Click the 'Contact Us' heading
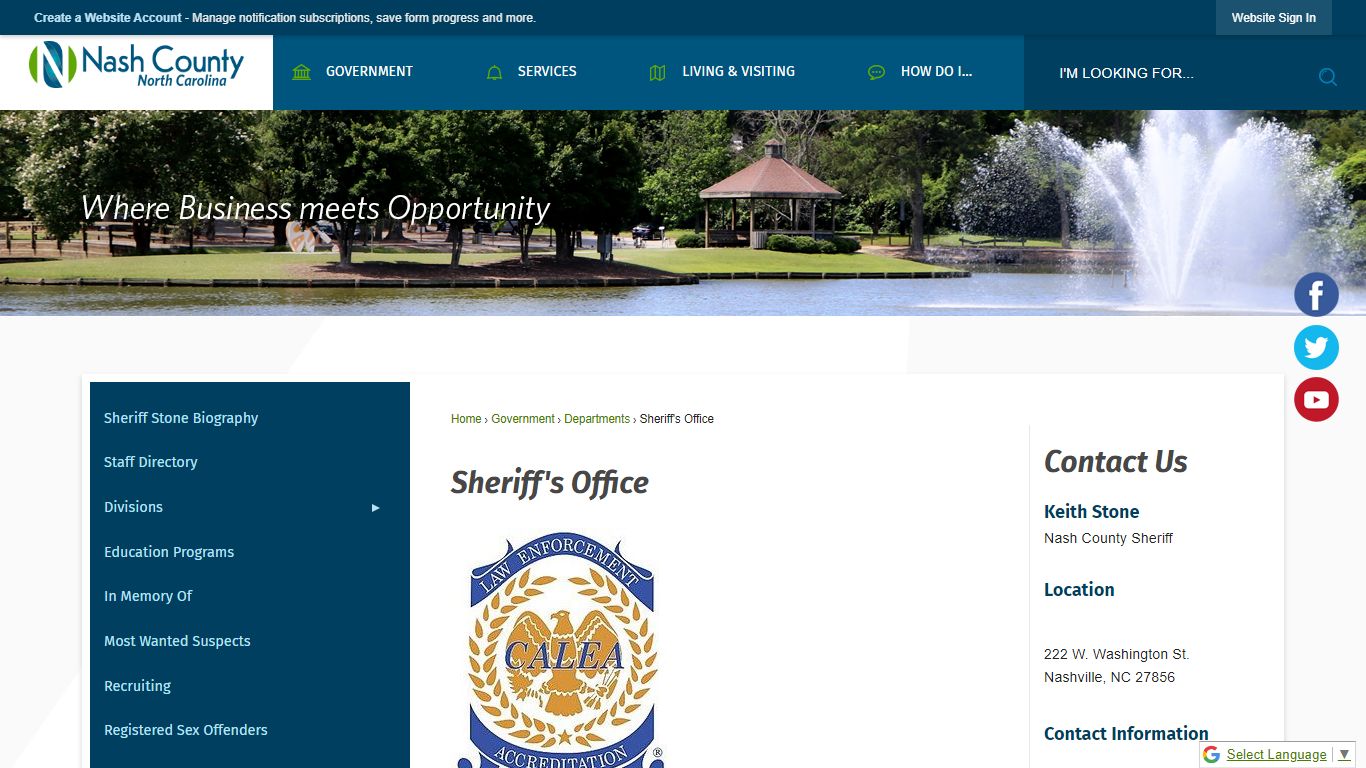 [x=1115, y=462]
